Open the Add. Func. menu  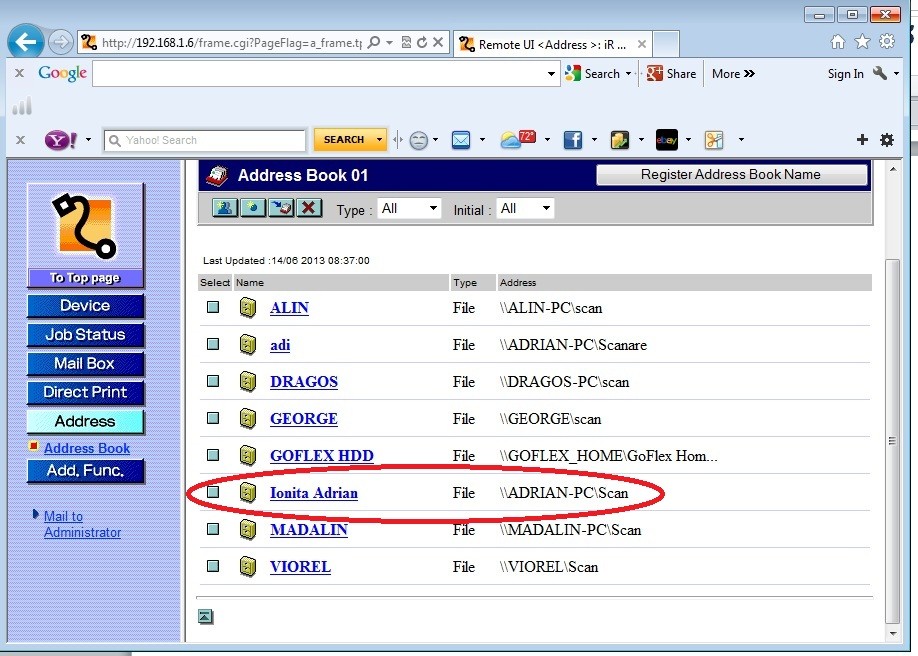pos(85,471)
